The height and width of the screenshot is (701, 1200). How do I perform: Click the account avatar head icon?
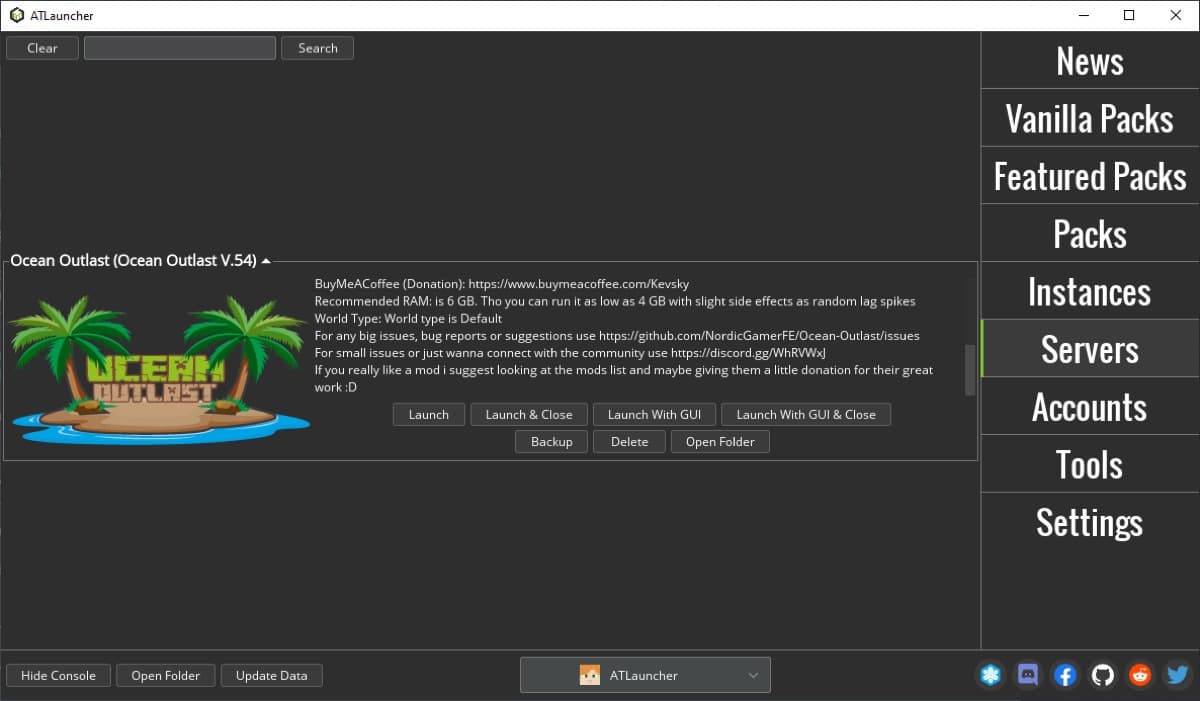[590, 675]
